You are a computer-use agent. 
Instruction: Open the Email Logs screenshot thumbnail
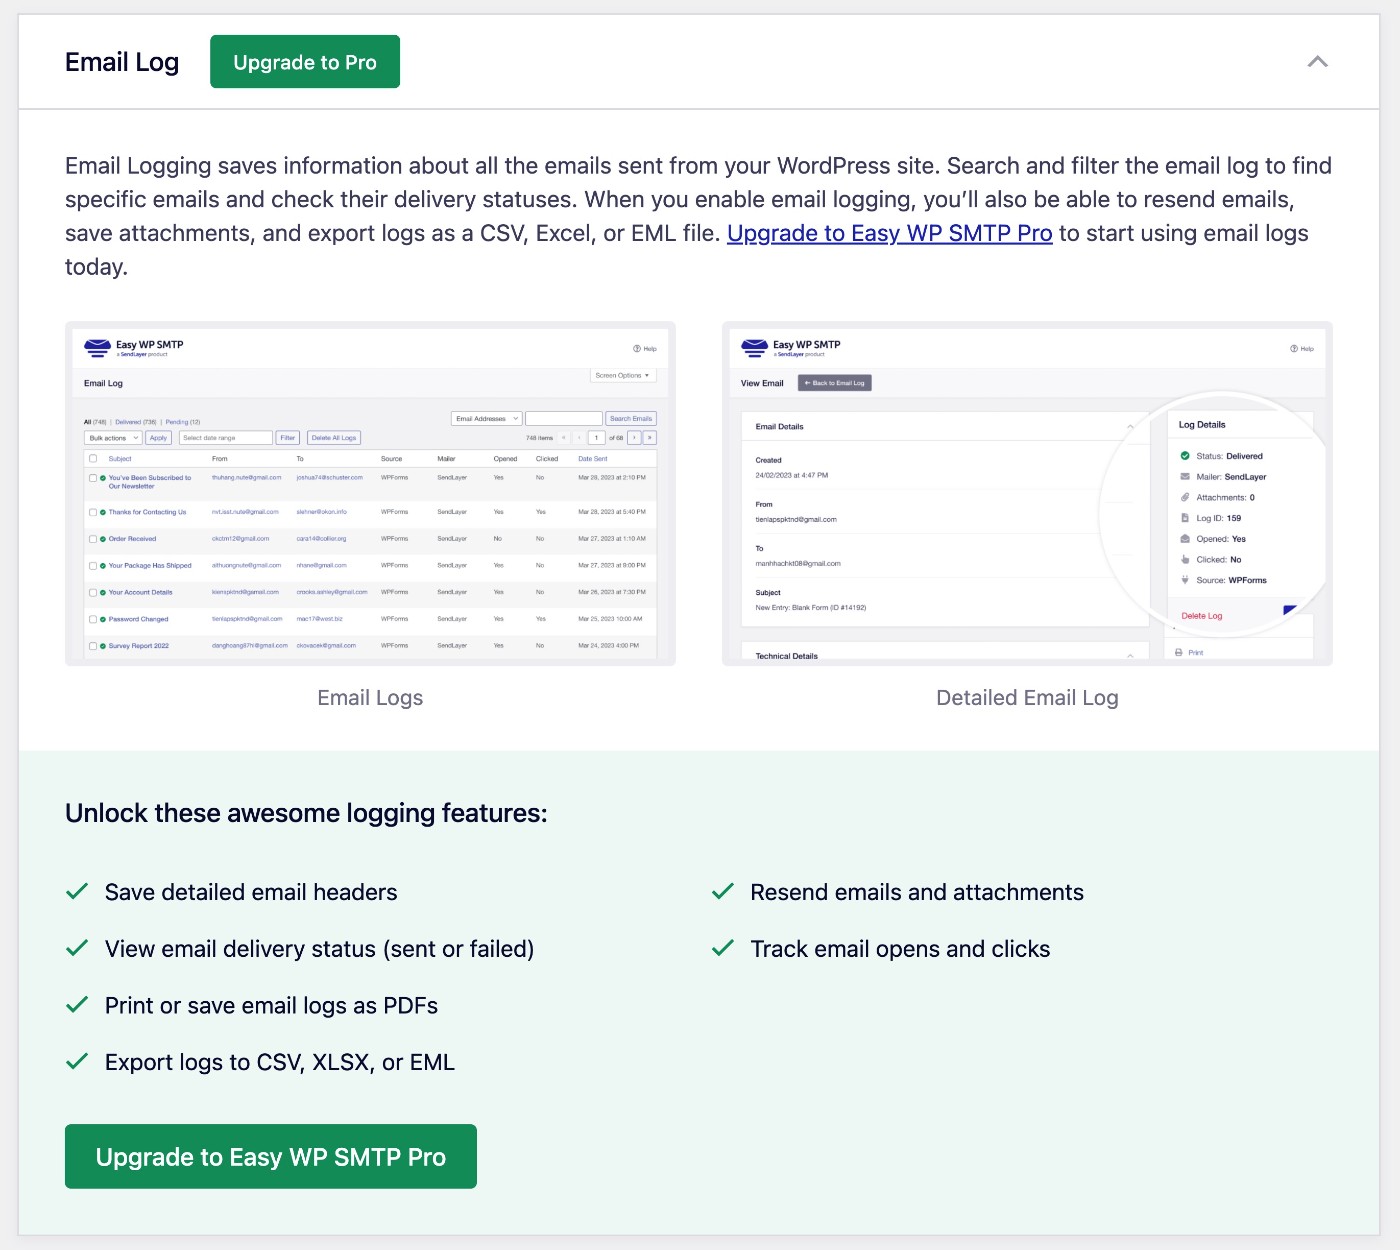(x=370, y=493)
